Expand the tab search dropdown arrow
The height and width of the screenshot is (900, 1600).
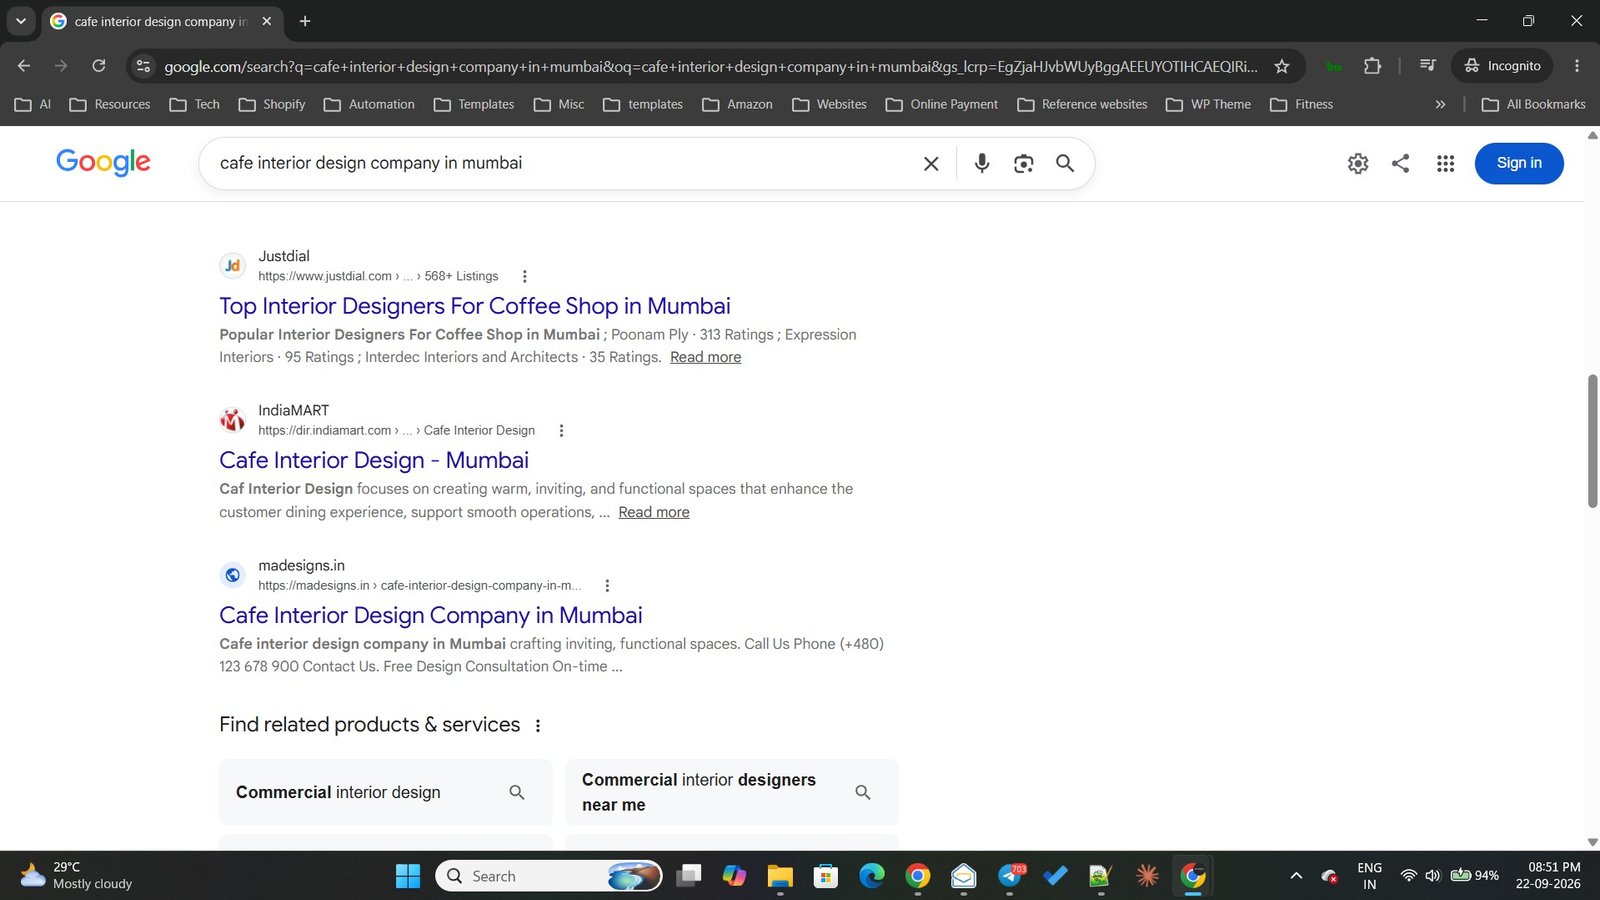20,21
